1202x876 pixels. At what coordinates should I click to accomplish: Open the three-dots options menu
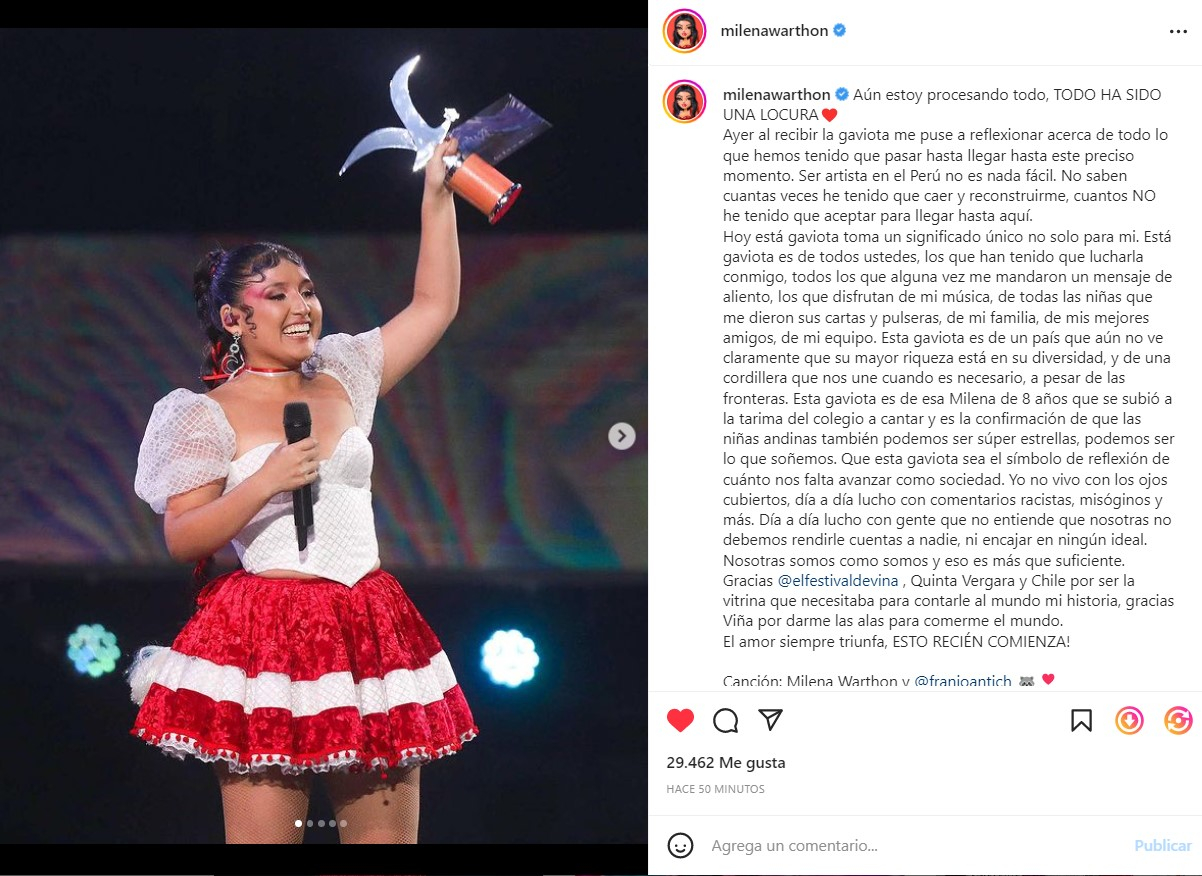click(1178, 31)
